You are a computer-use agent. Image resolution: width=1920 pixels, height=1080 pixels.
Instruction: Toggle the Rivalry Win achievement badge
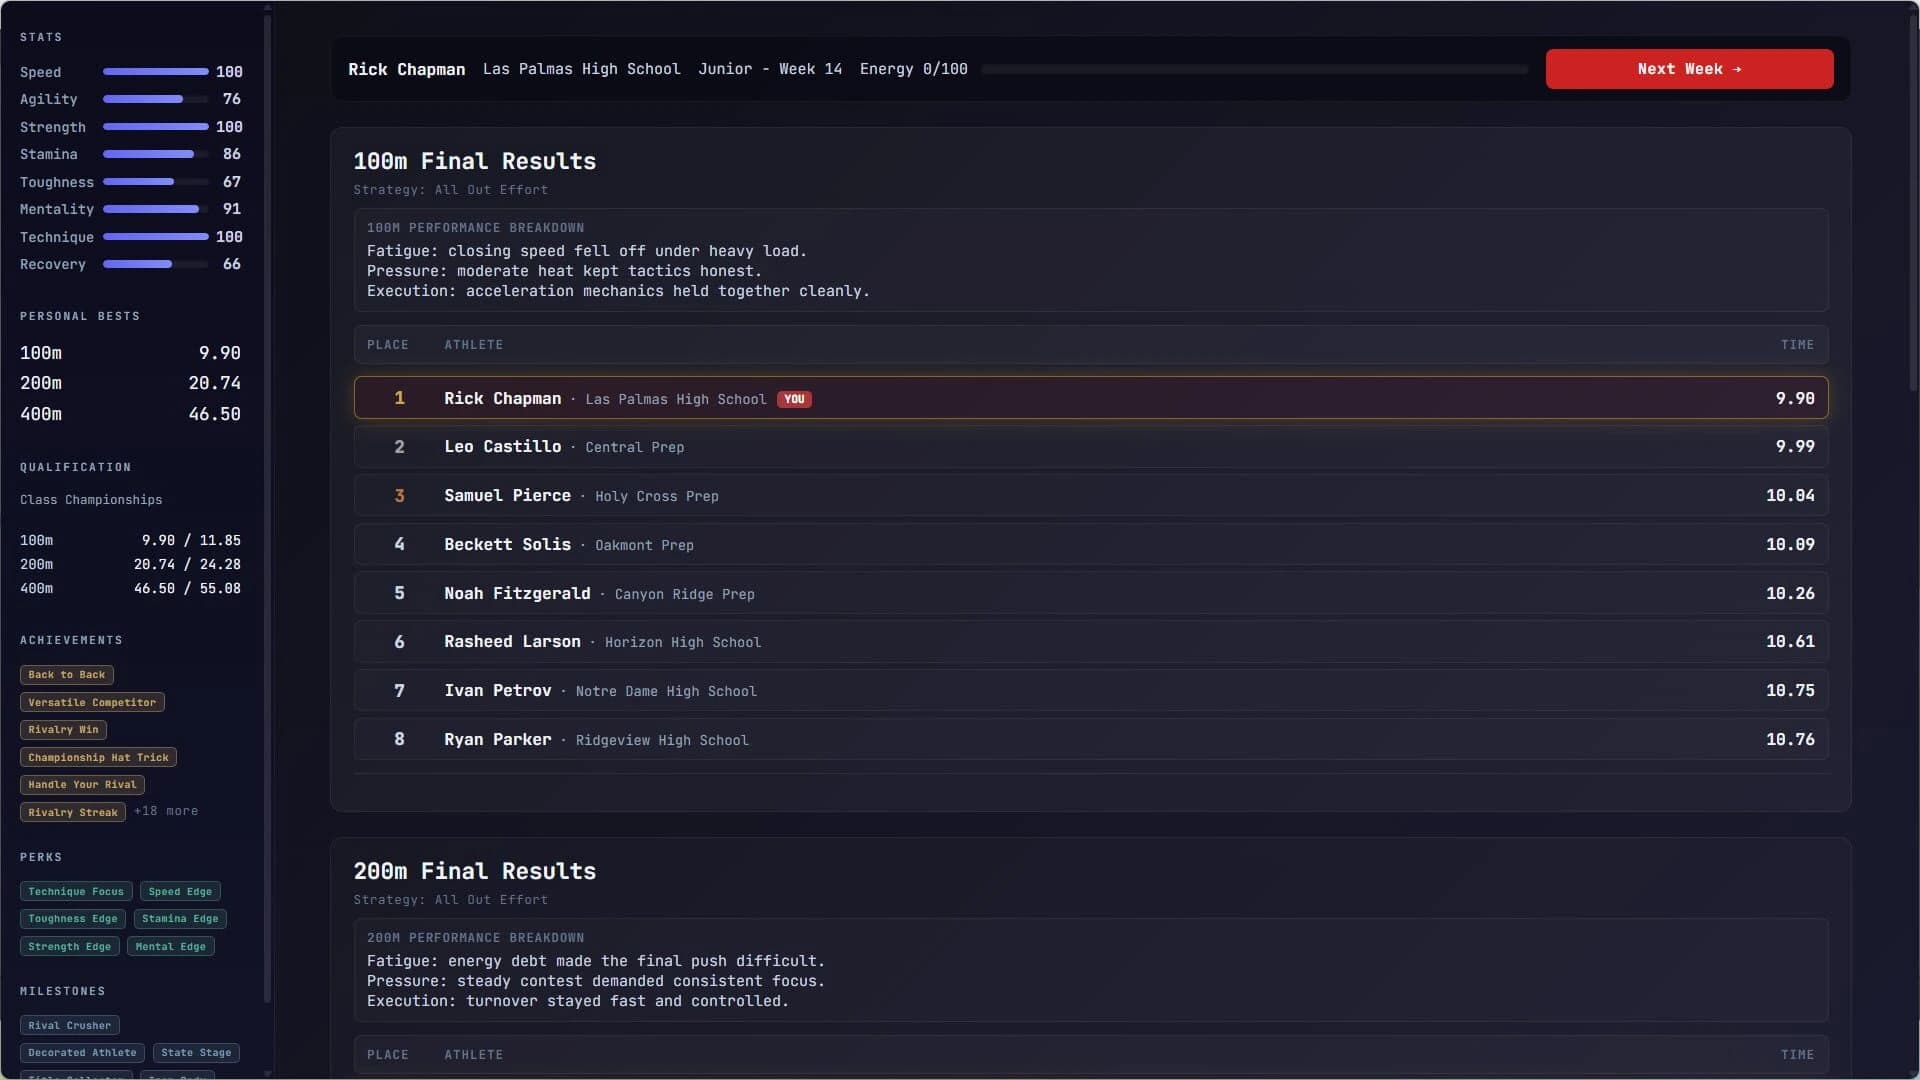tap(63, 729)
